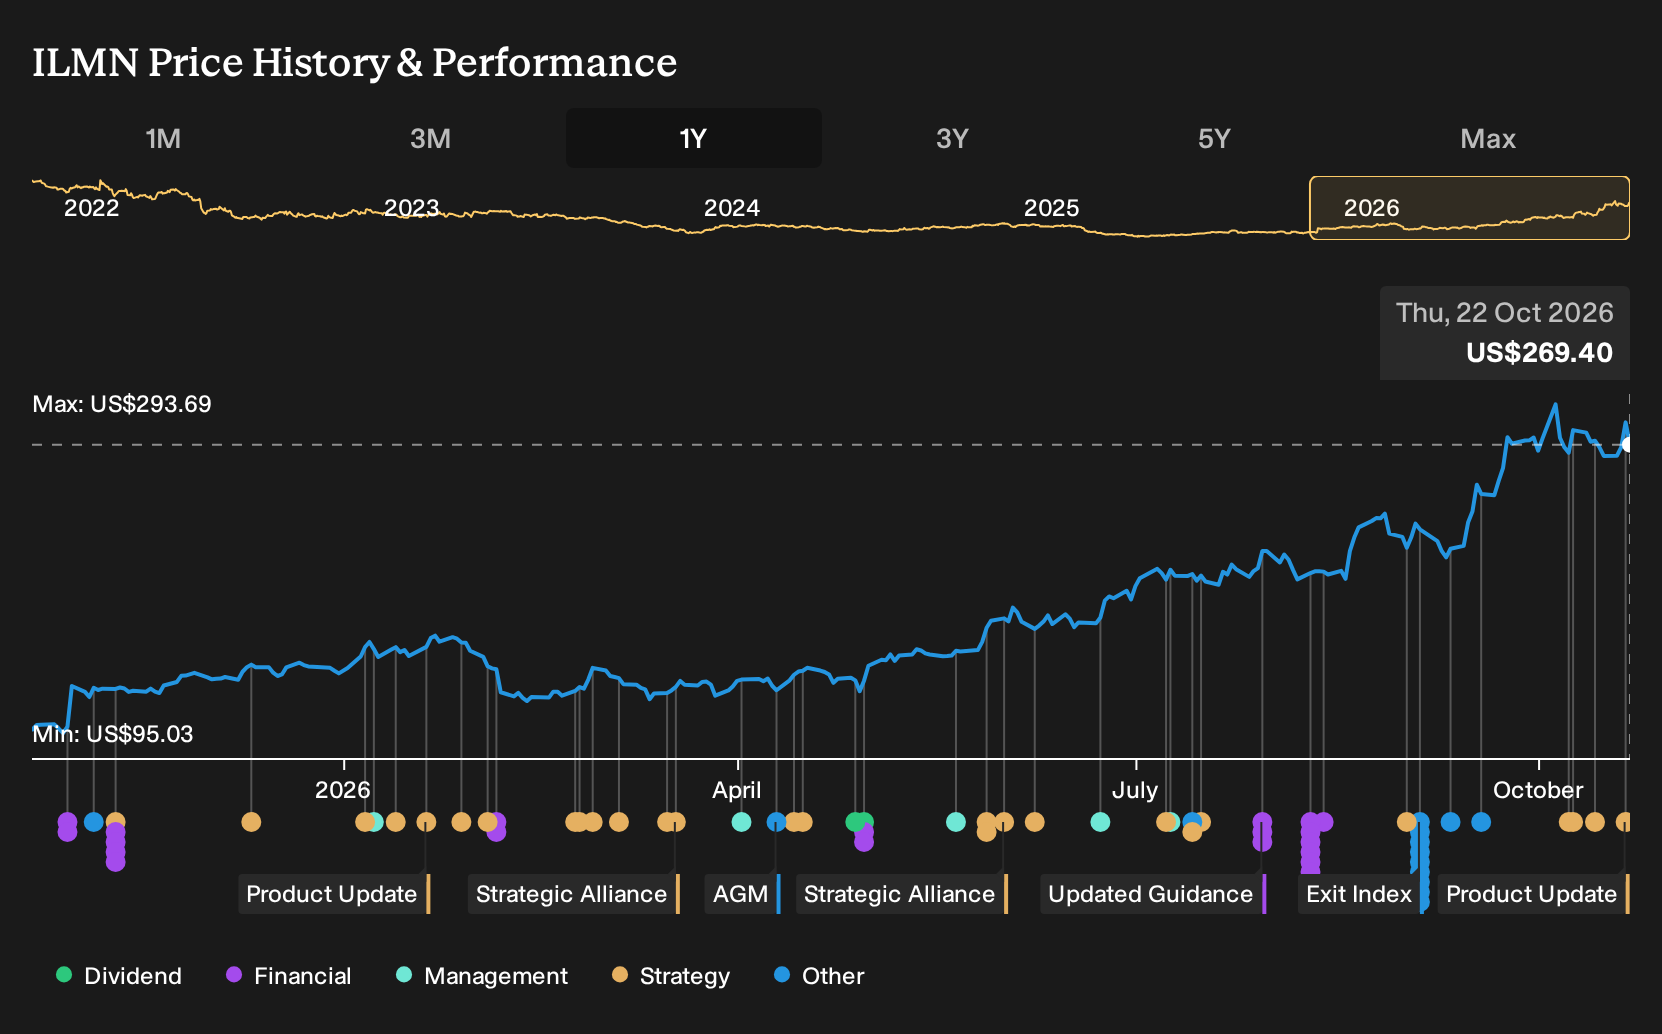Click teal Management dot beneath April label
Image resolution: width=1662 pixels, height=1034 pixels.
pos(741,822)
